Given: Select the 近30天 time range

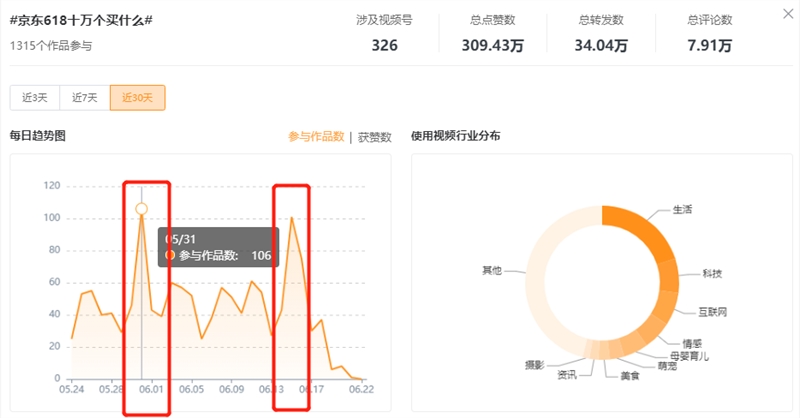Looking at the screenshot, I should tap(137, 97).
